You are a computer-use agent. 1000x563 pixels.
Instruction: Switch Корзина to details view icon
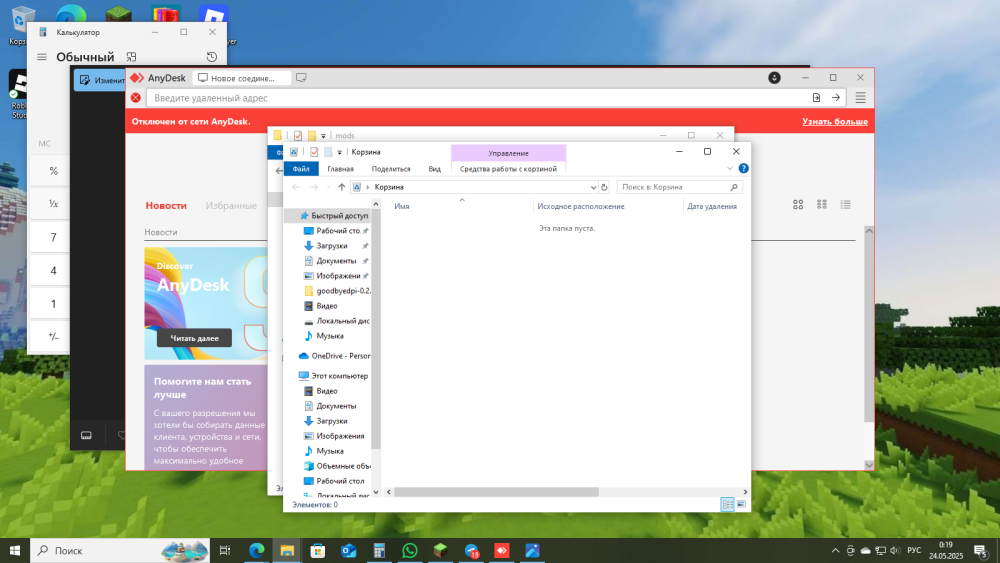(727, 504)
